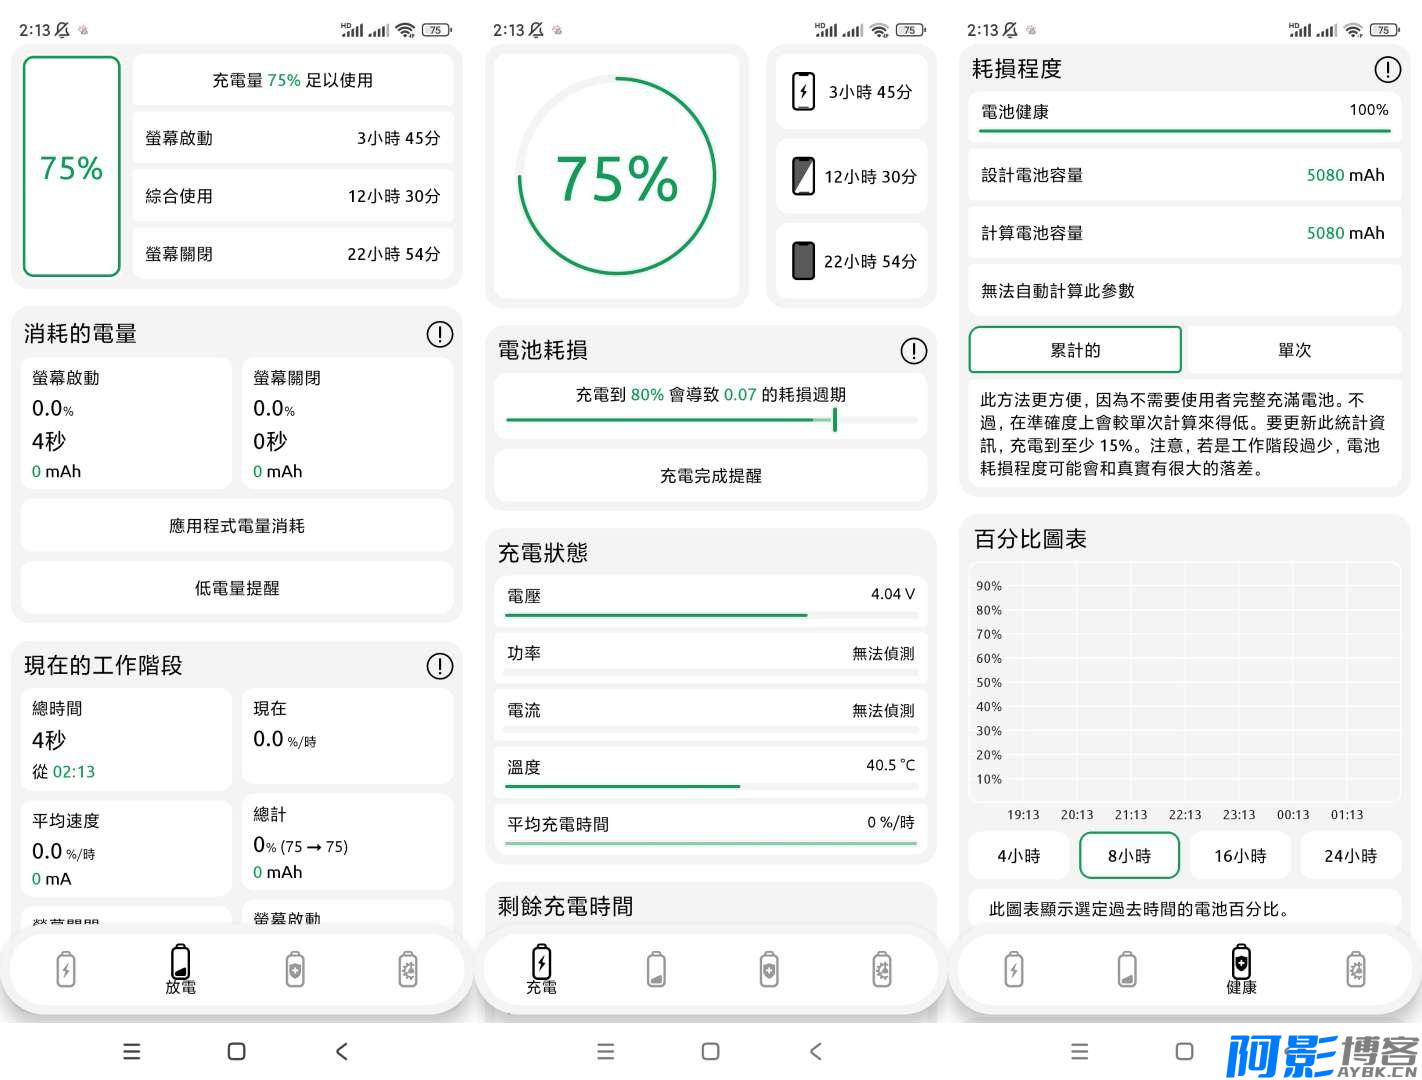The height and width of the screenshot is (1080, 1422).
Task: Tap health shield icon in middle bottom bar
Action: point(768,969)
